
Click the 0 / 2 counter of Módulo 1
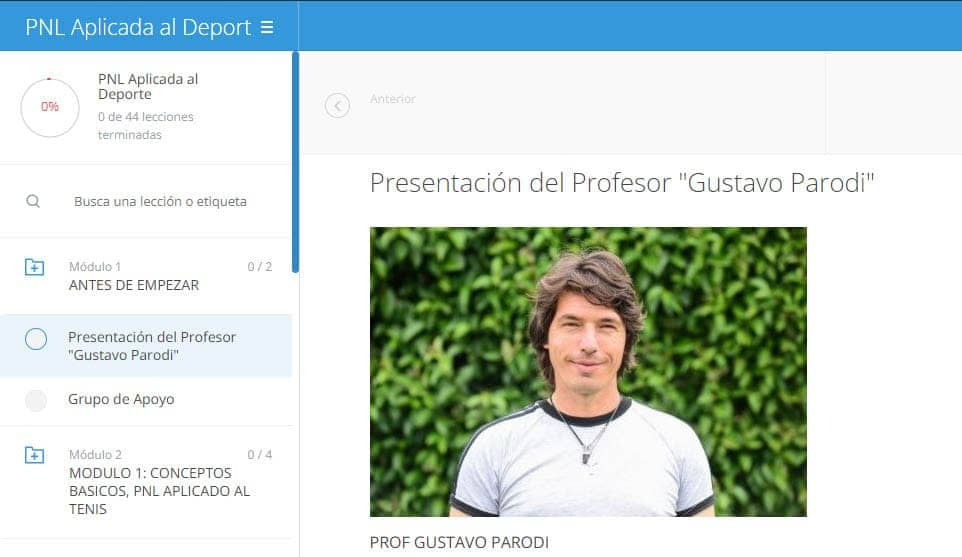[x=259, y=267]
